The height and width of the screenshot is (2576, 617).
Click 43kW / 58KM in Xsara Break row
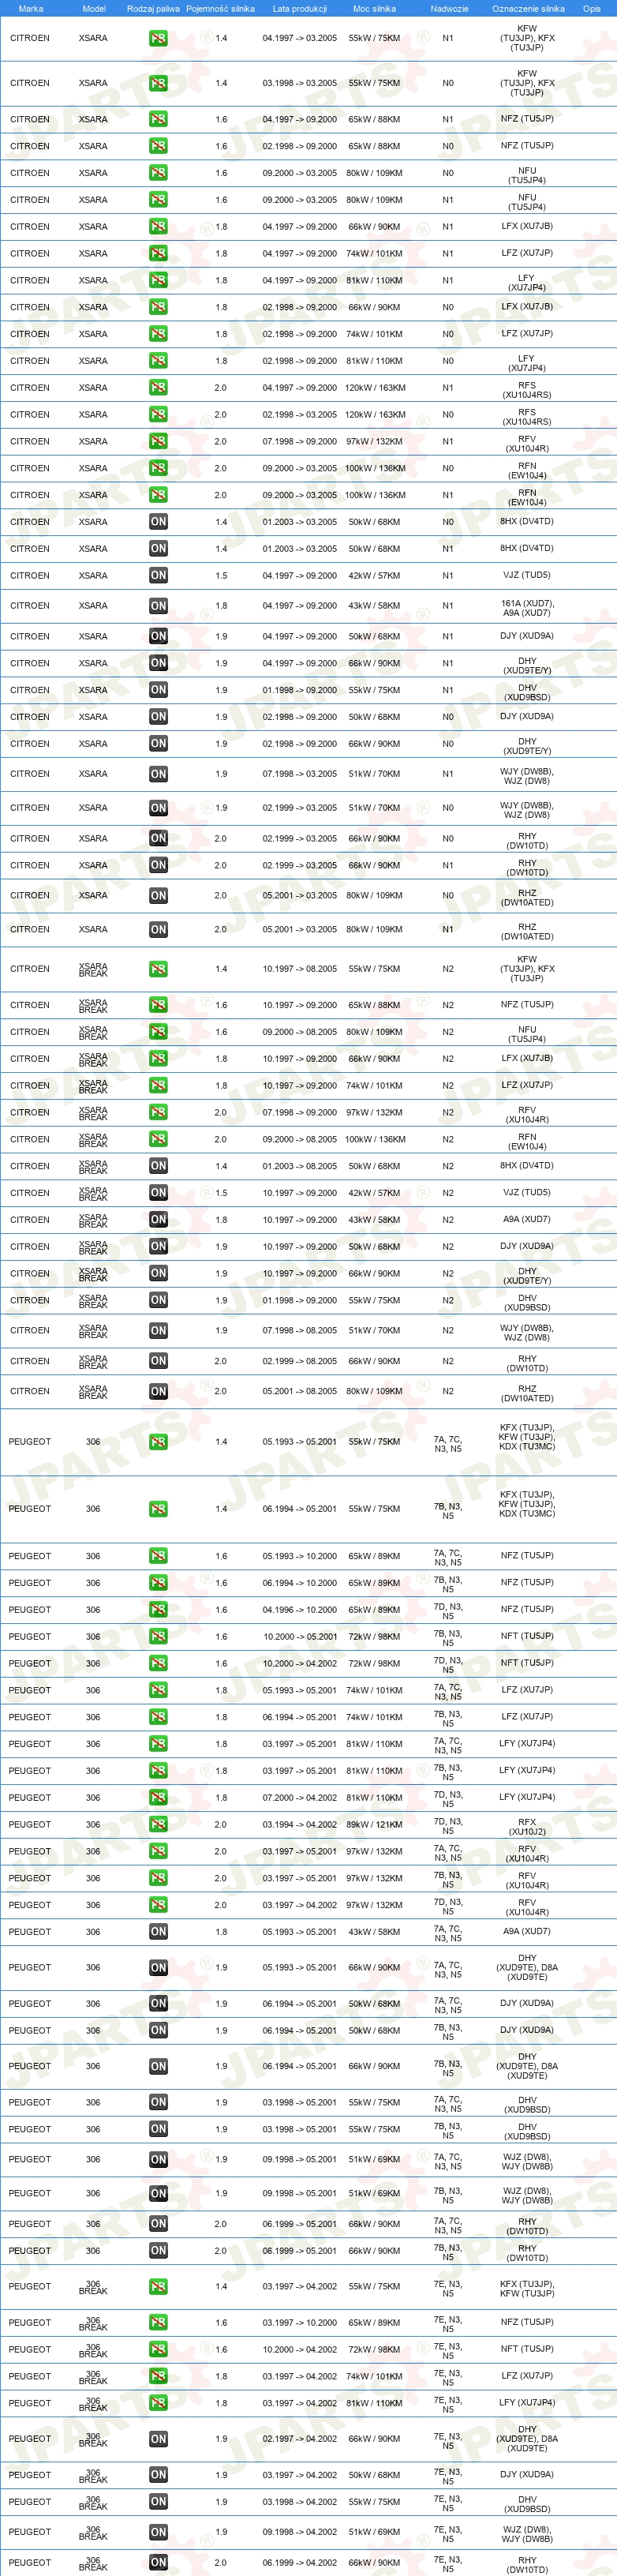pos(374,1220)
